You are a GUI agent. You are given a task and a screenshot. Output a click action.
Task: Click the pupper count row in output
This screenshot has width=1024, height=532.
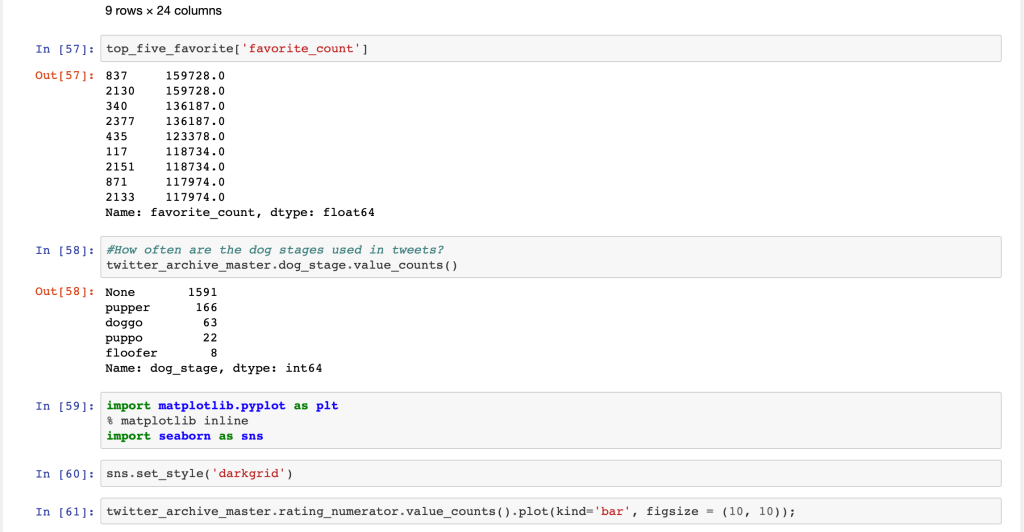161,307
